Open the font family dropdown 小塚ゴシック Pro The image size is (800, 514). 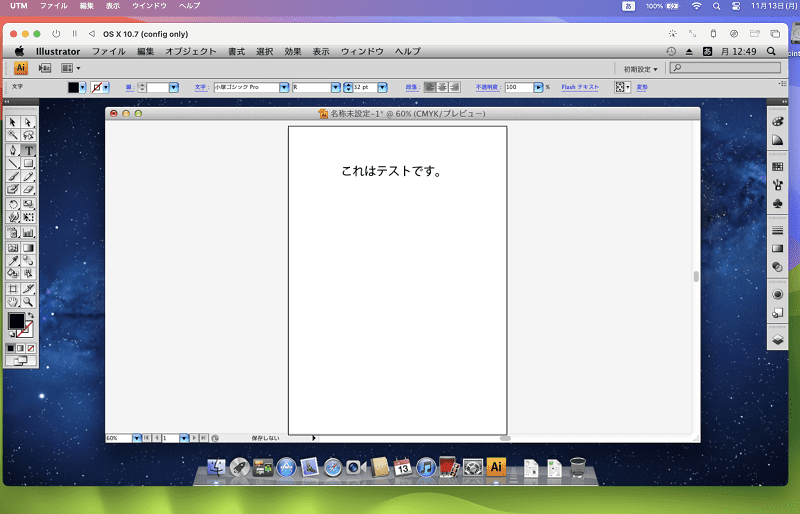pyautogui.click(x=284, y=87)
